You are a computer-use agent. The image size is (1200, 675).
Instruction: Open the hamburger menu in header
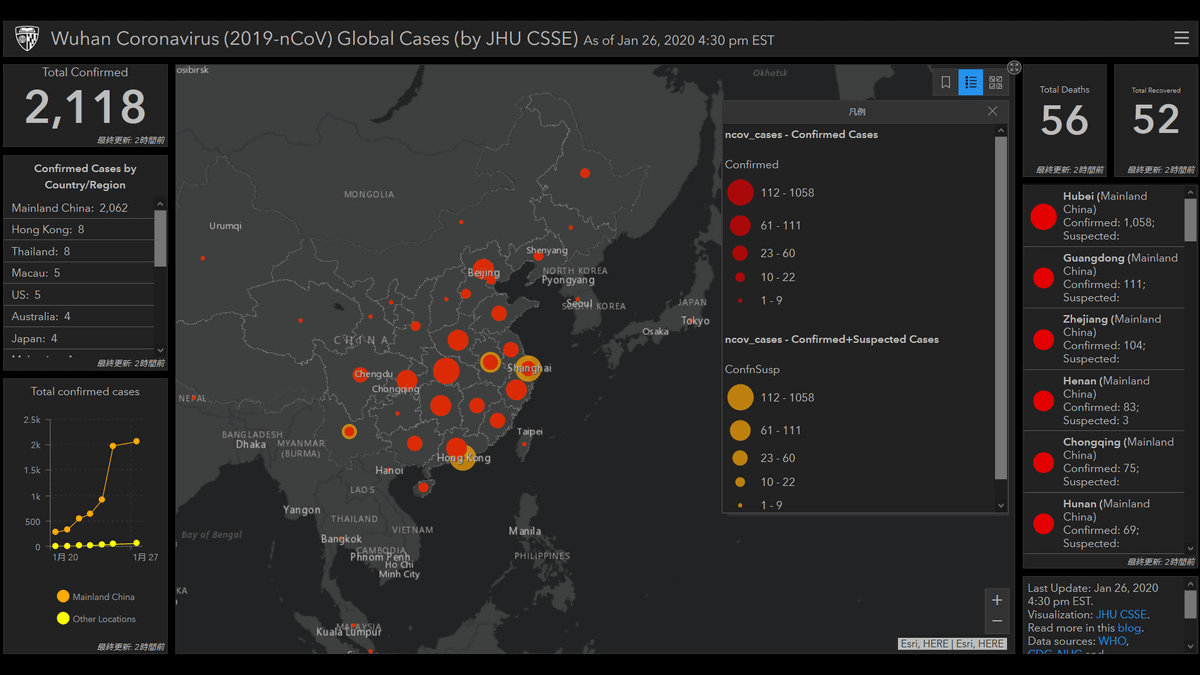pos(1181,38)
